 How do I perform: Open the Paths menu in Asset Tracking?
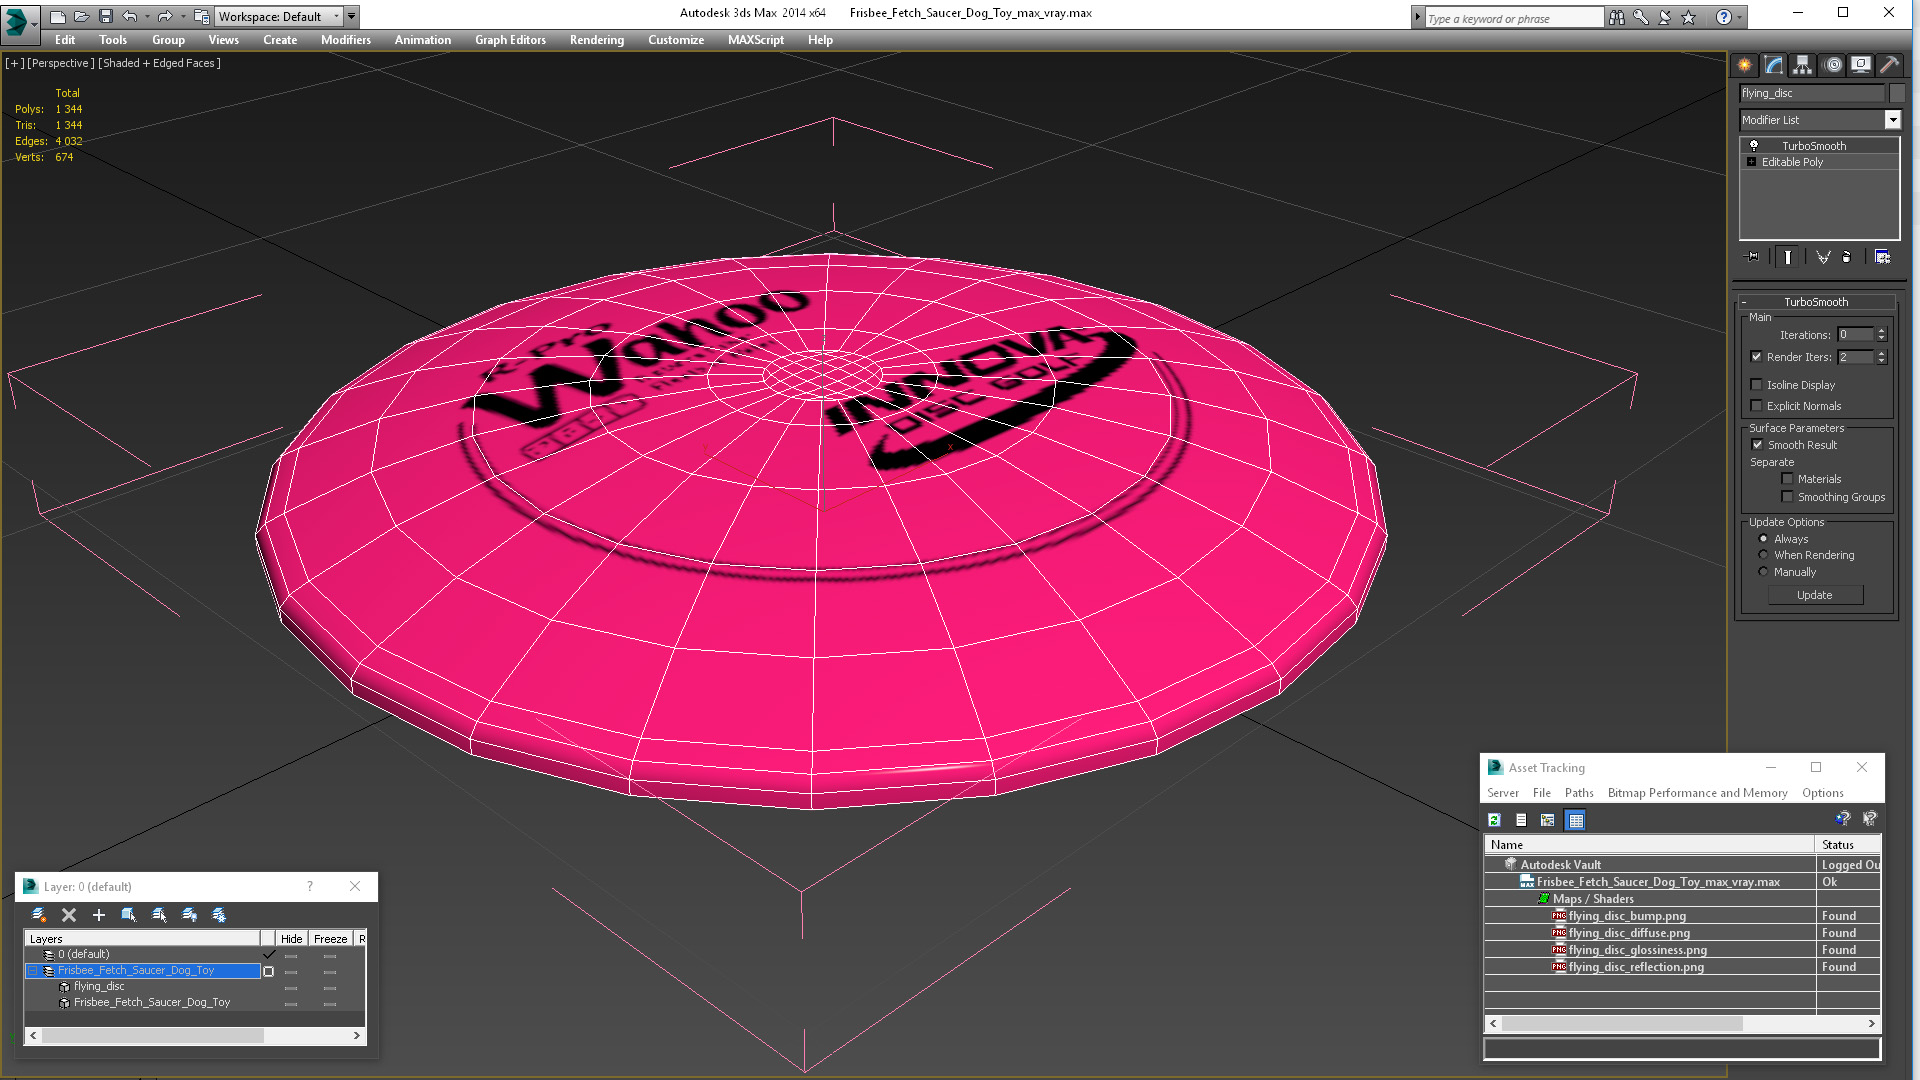[x=1579, y=793]
